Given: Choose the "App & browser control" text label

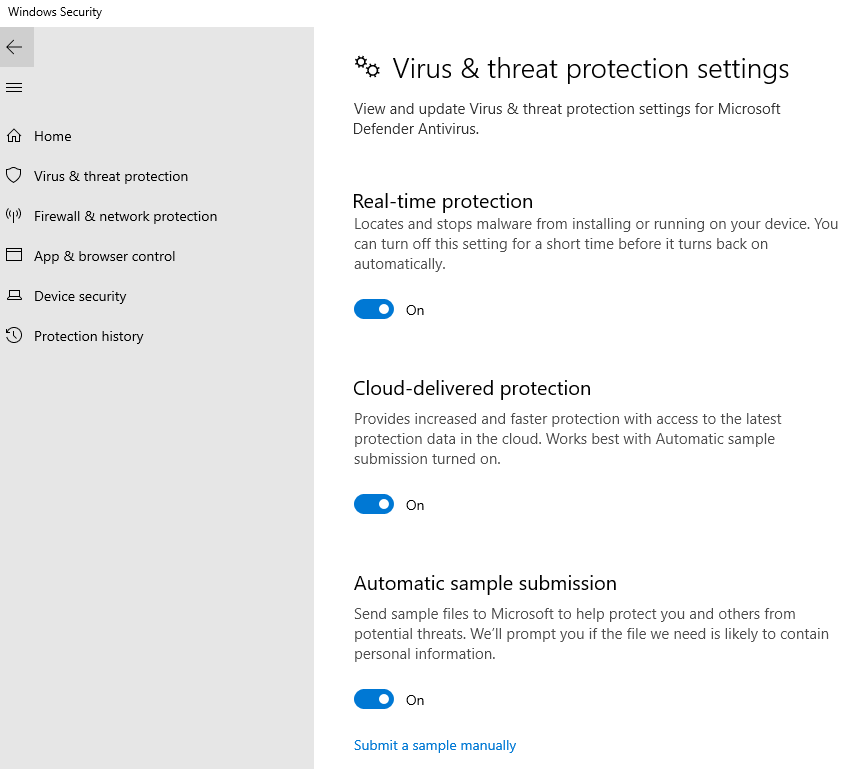Looking at the screenshot, I should [105, 256].
